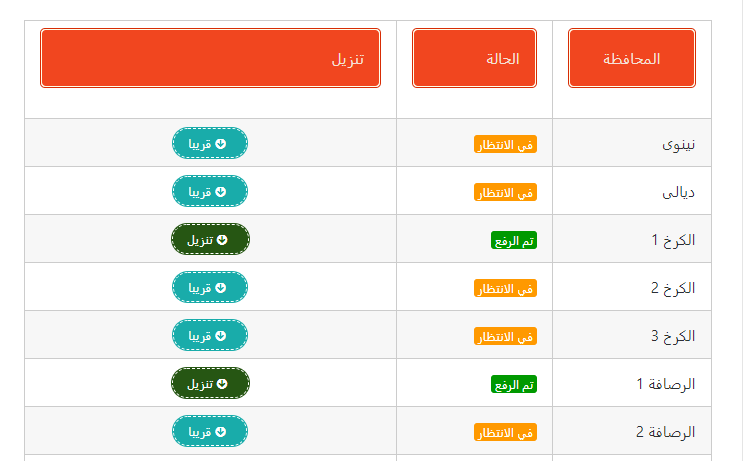Click the قريبا button in the نينوى row

(x=210, y=143)
